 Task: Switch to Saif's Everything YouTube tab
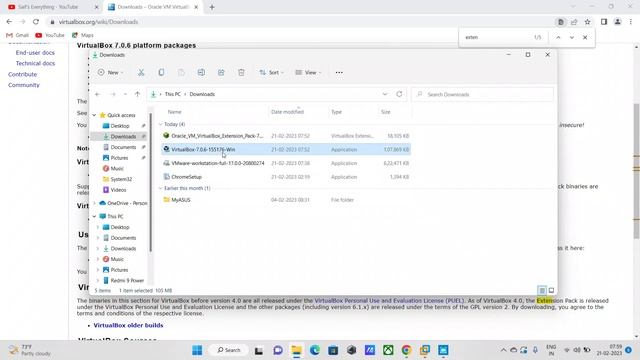[53, 7]
